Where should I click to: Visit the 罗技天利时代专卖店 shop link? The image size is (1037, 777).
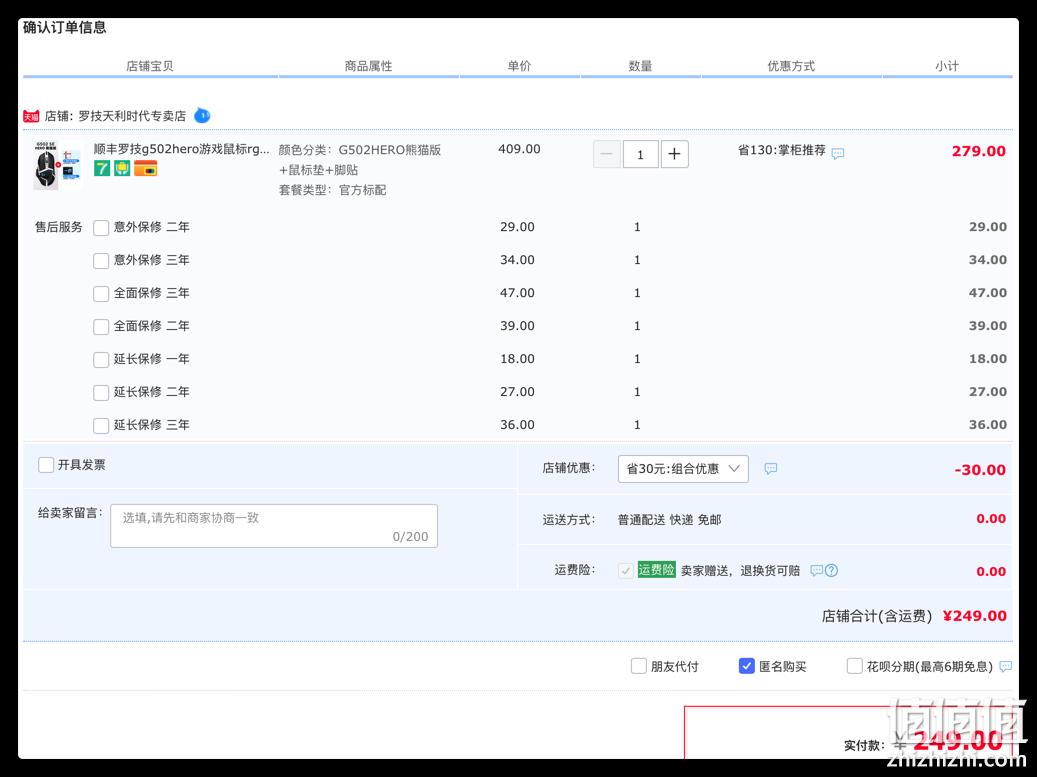[x=132, y=116]
